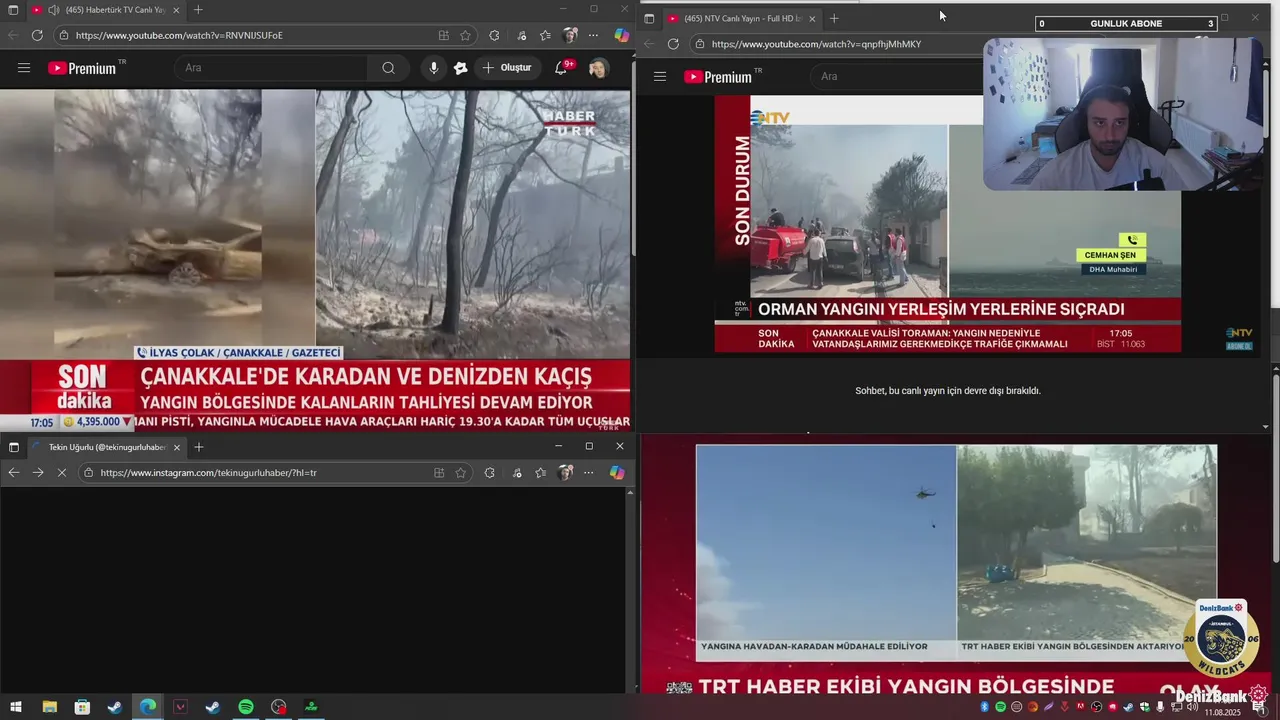Open Copilot icon in Instagram window

[x=617, y=472]
